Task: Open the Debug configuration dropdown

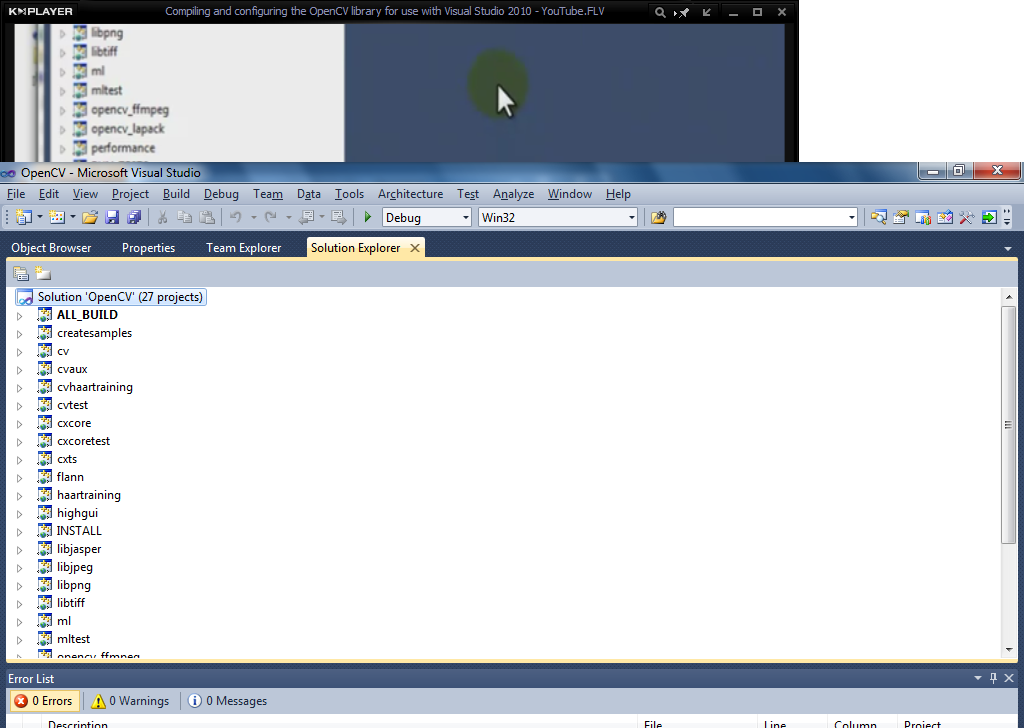Action: coord(466,217)
